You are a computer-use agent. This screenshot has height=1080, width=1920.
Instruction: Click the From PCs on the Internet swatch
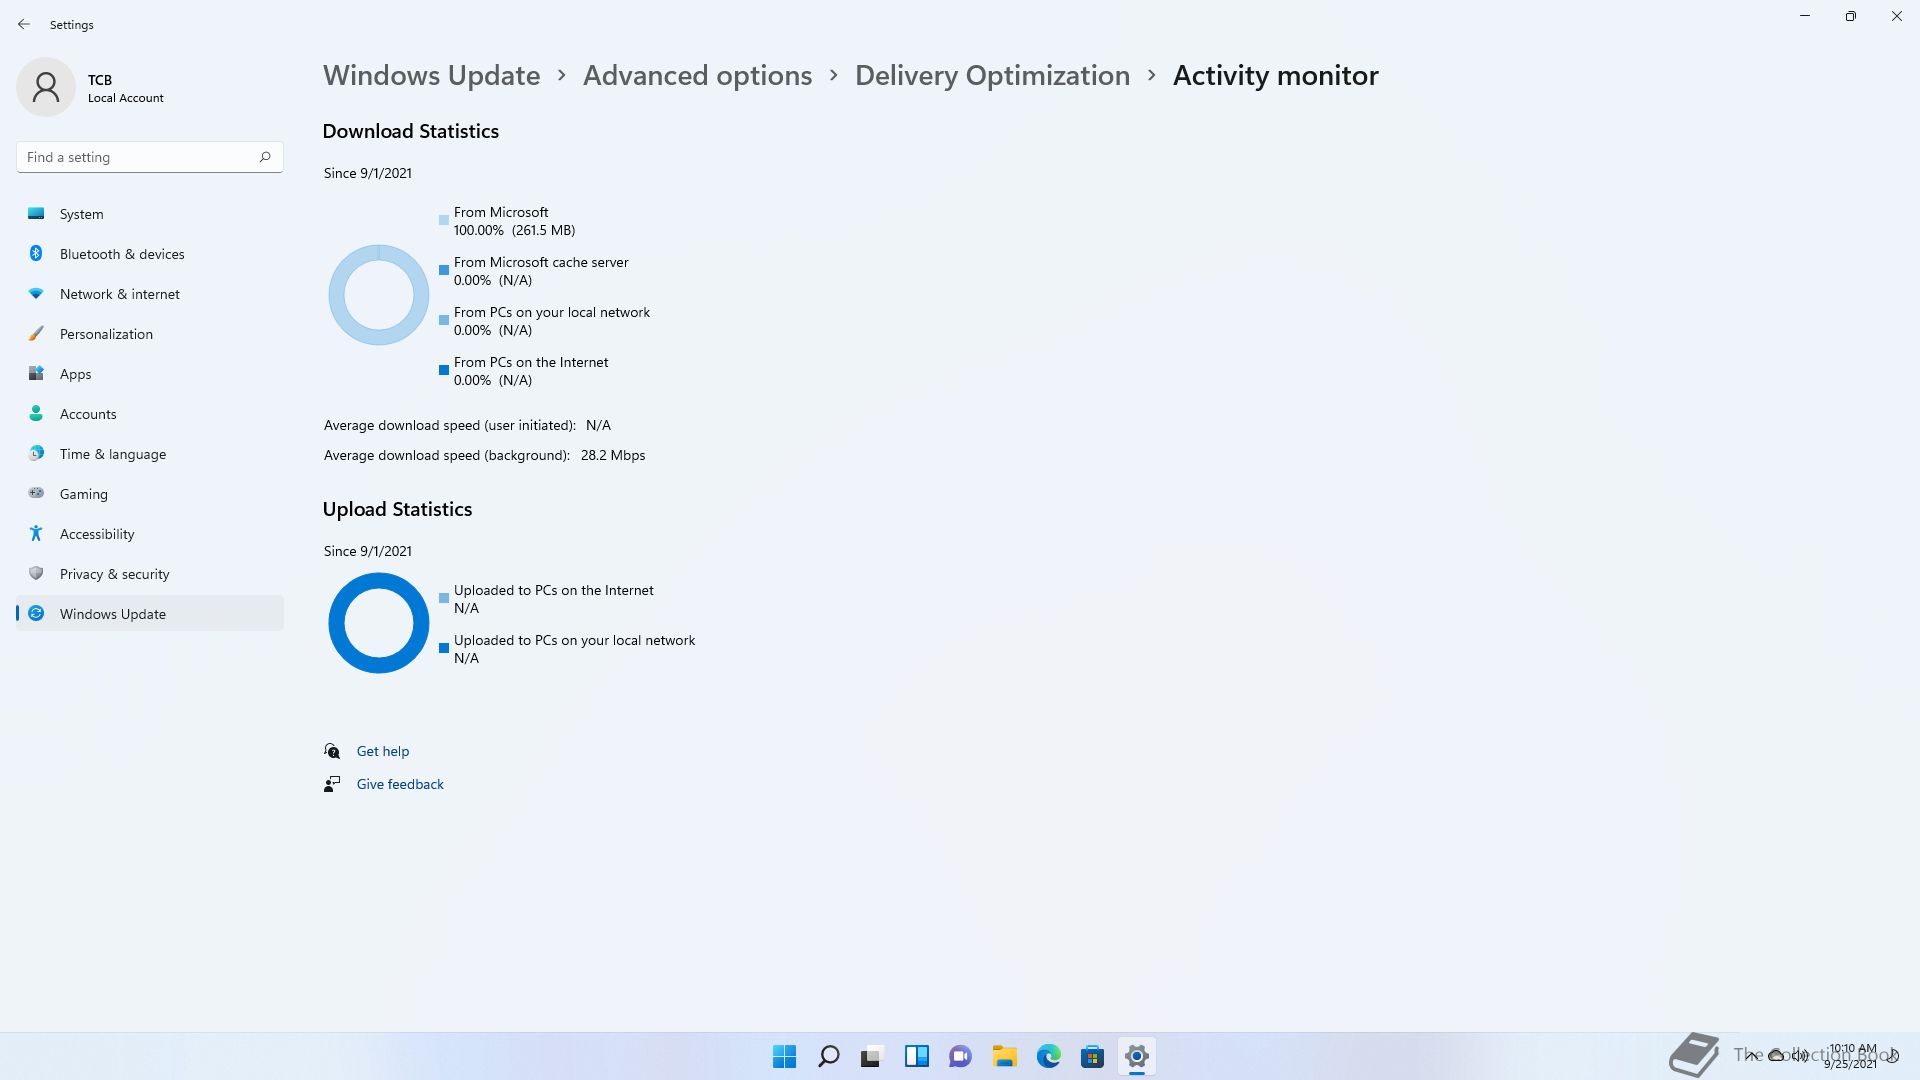coord(444,370)
